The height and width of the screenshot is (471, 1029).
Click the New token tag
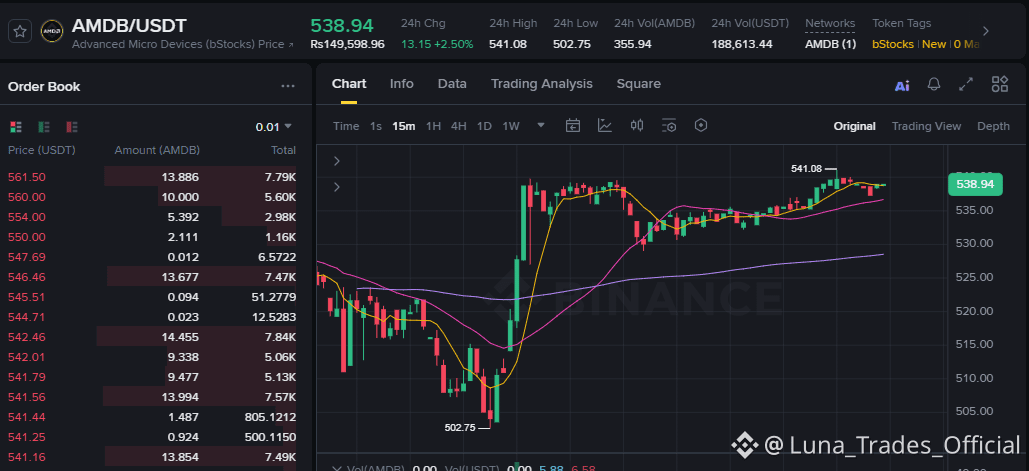(934, 45)
